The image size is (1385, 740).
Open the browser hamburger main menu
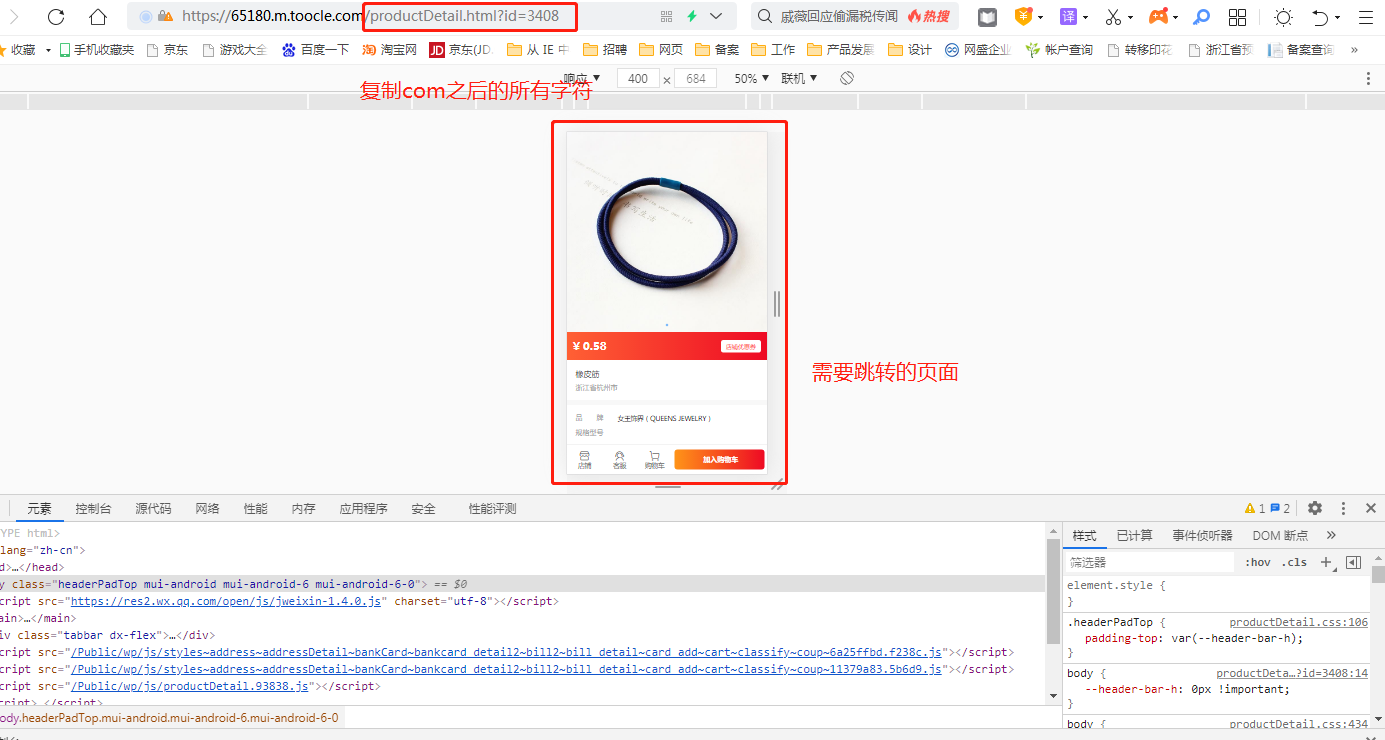1366,17
